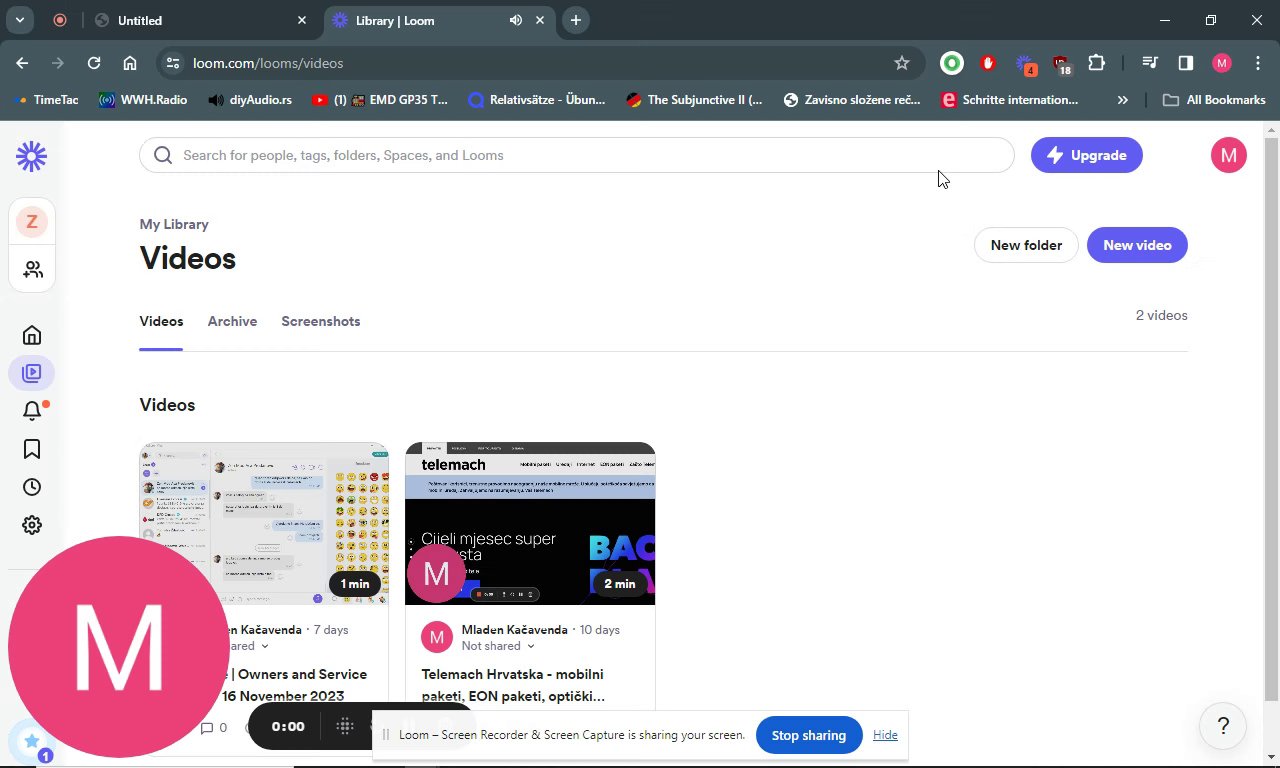
Task: Start a New video
Action: point(1137,245)
